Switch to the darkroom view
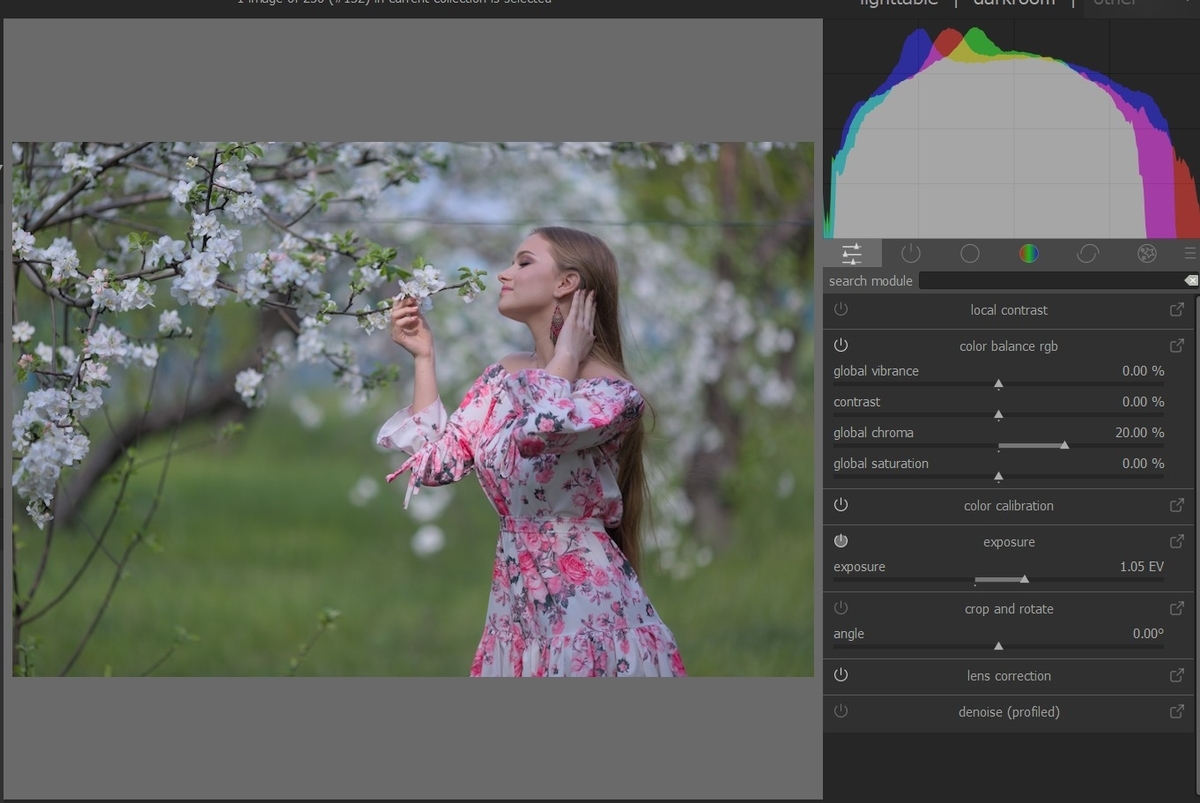This screenshot has height=803, width=1200. tap(1013, 3)
